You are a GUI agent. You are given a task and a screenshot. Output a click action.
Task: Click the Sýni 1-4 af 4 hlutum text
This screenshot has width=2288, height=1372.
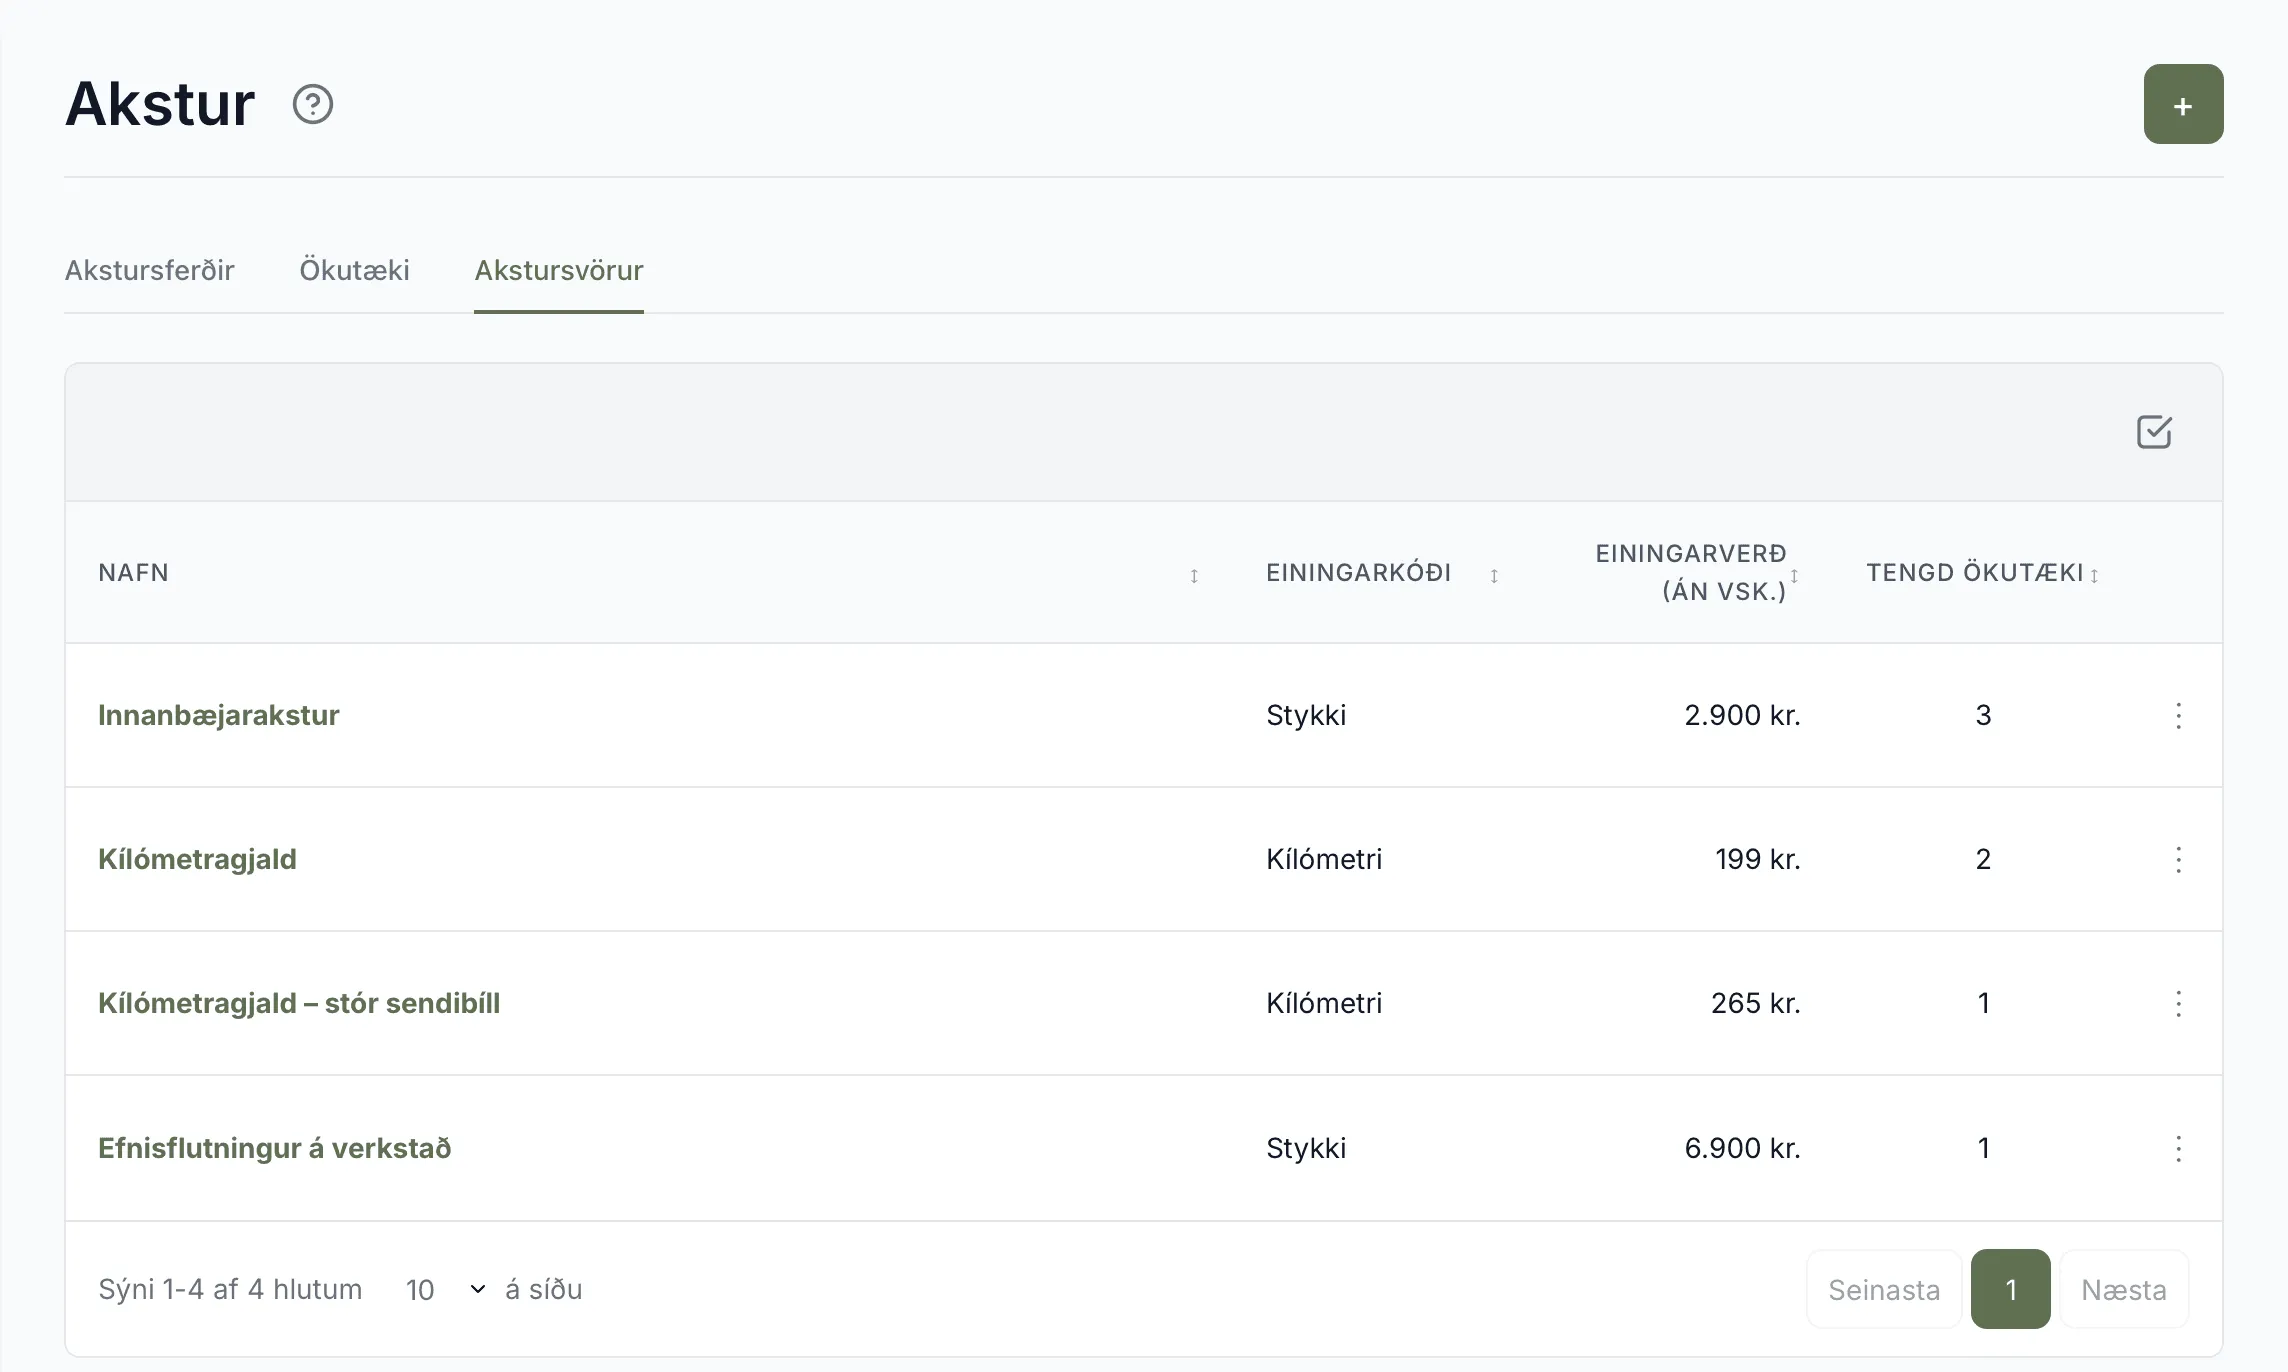pos(230,1289)
